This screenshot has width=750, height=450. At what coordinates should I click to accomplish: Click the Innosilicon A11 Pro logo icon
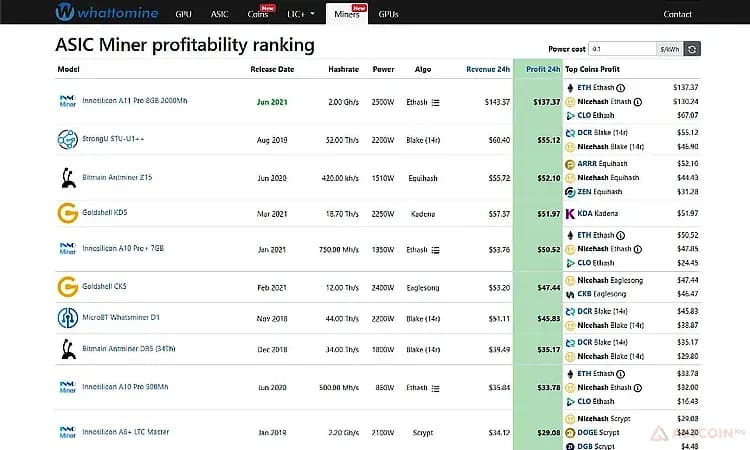67,101
